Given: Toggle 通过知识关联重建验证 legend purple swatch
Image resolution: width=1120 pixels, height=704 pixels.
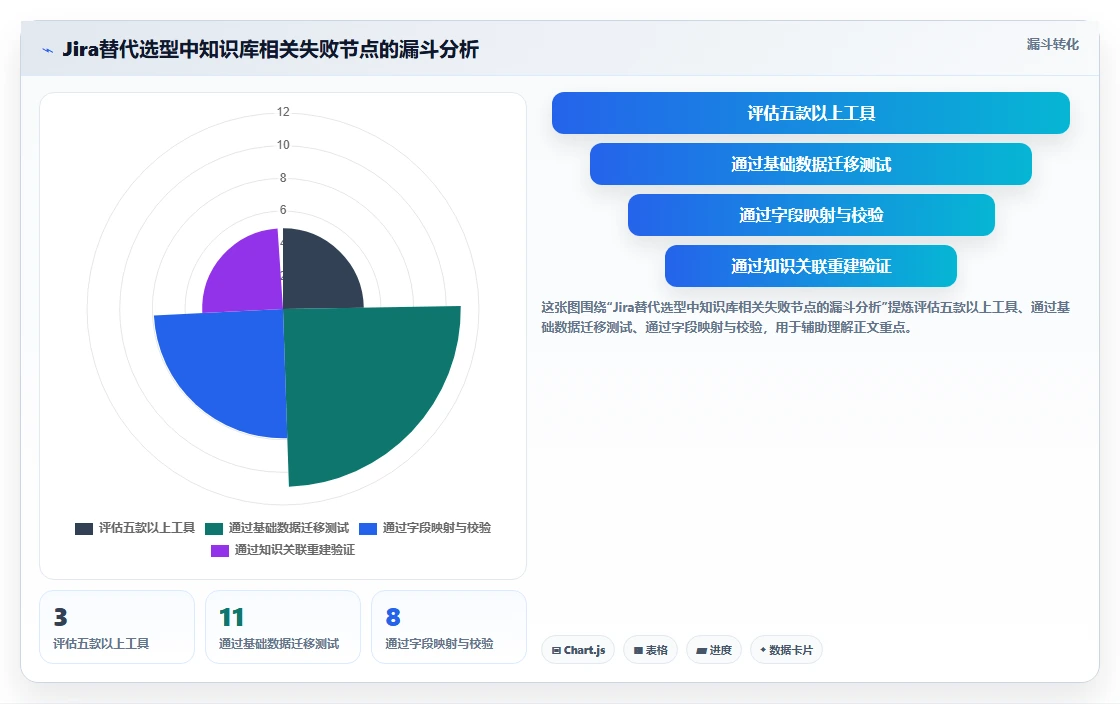Looking at the screenshot, I should (220, 550).
